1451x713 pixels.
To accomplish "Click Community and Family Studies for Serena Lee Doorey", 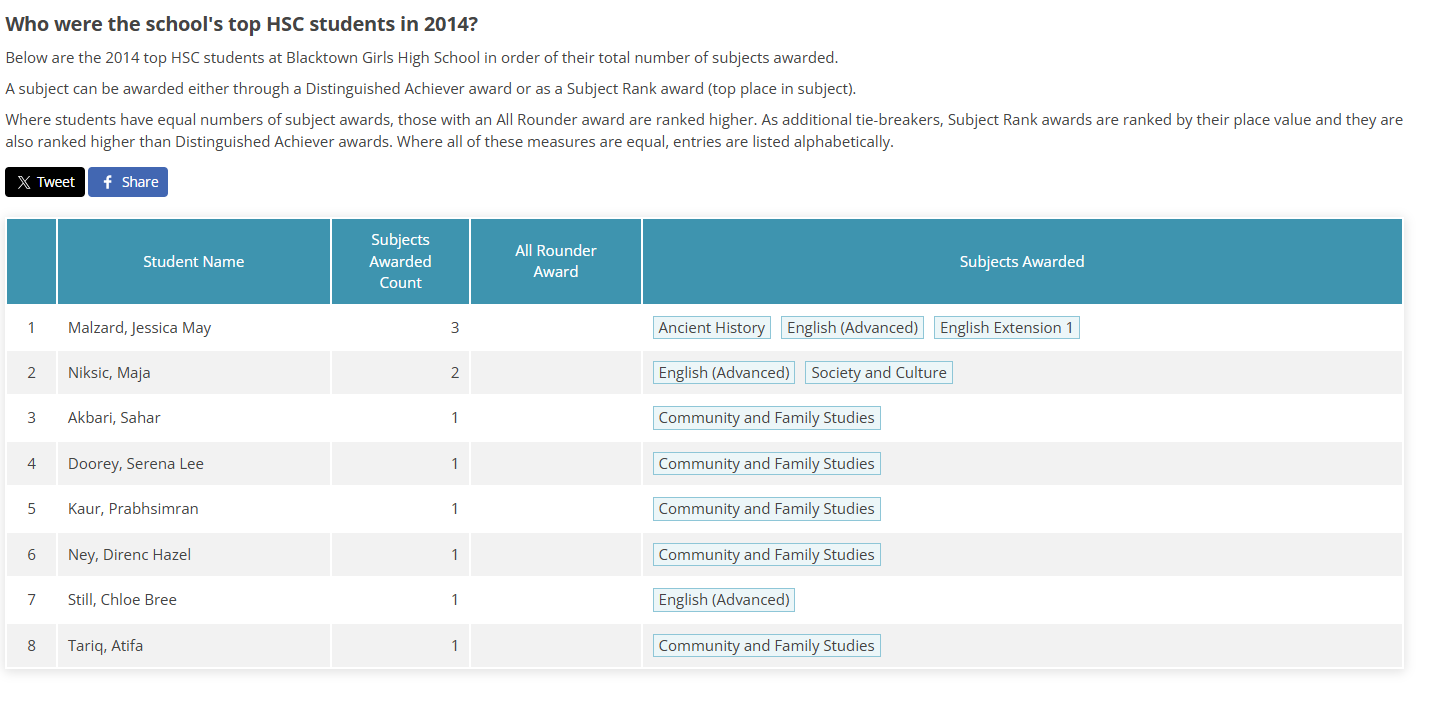I will 767,464.
